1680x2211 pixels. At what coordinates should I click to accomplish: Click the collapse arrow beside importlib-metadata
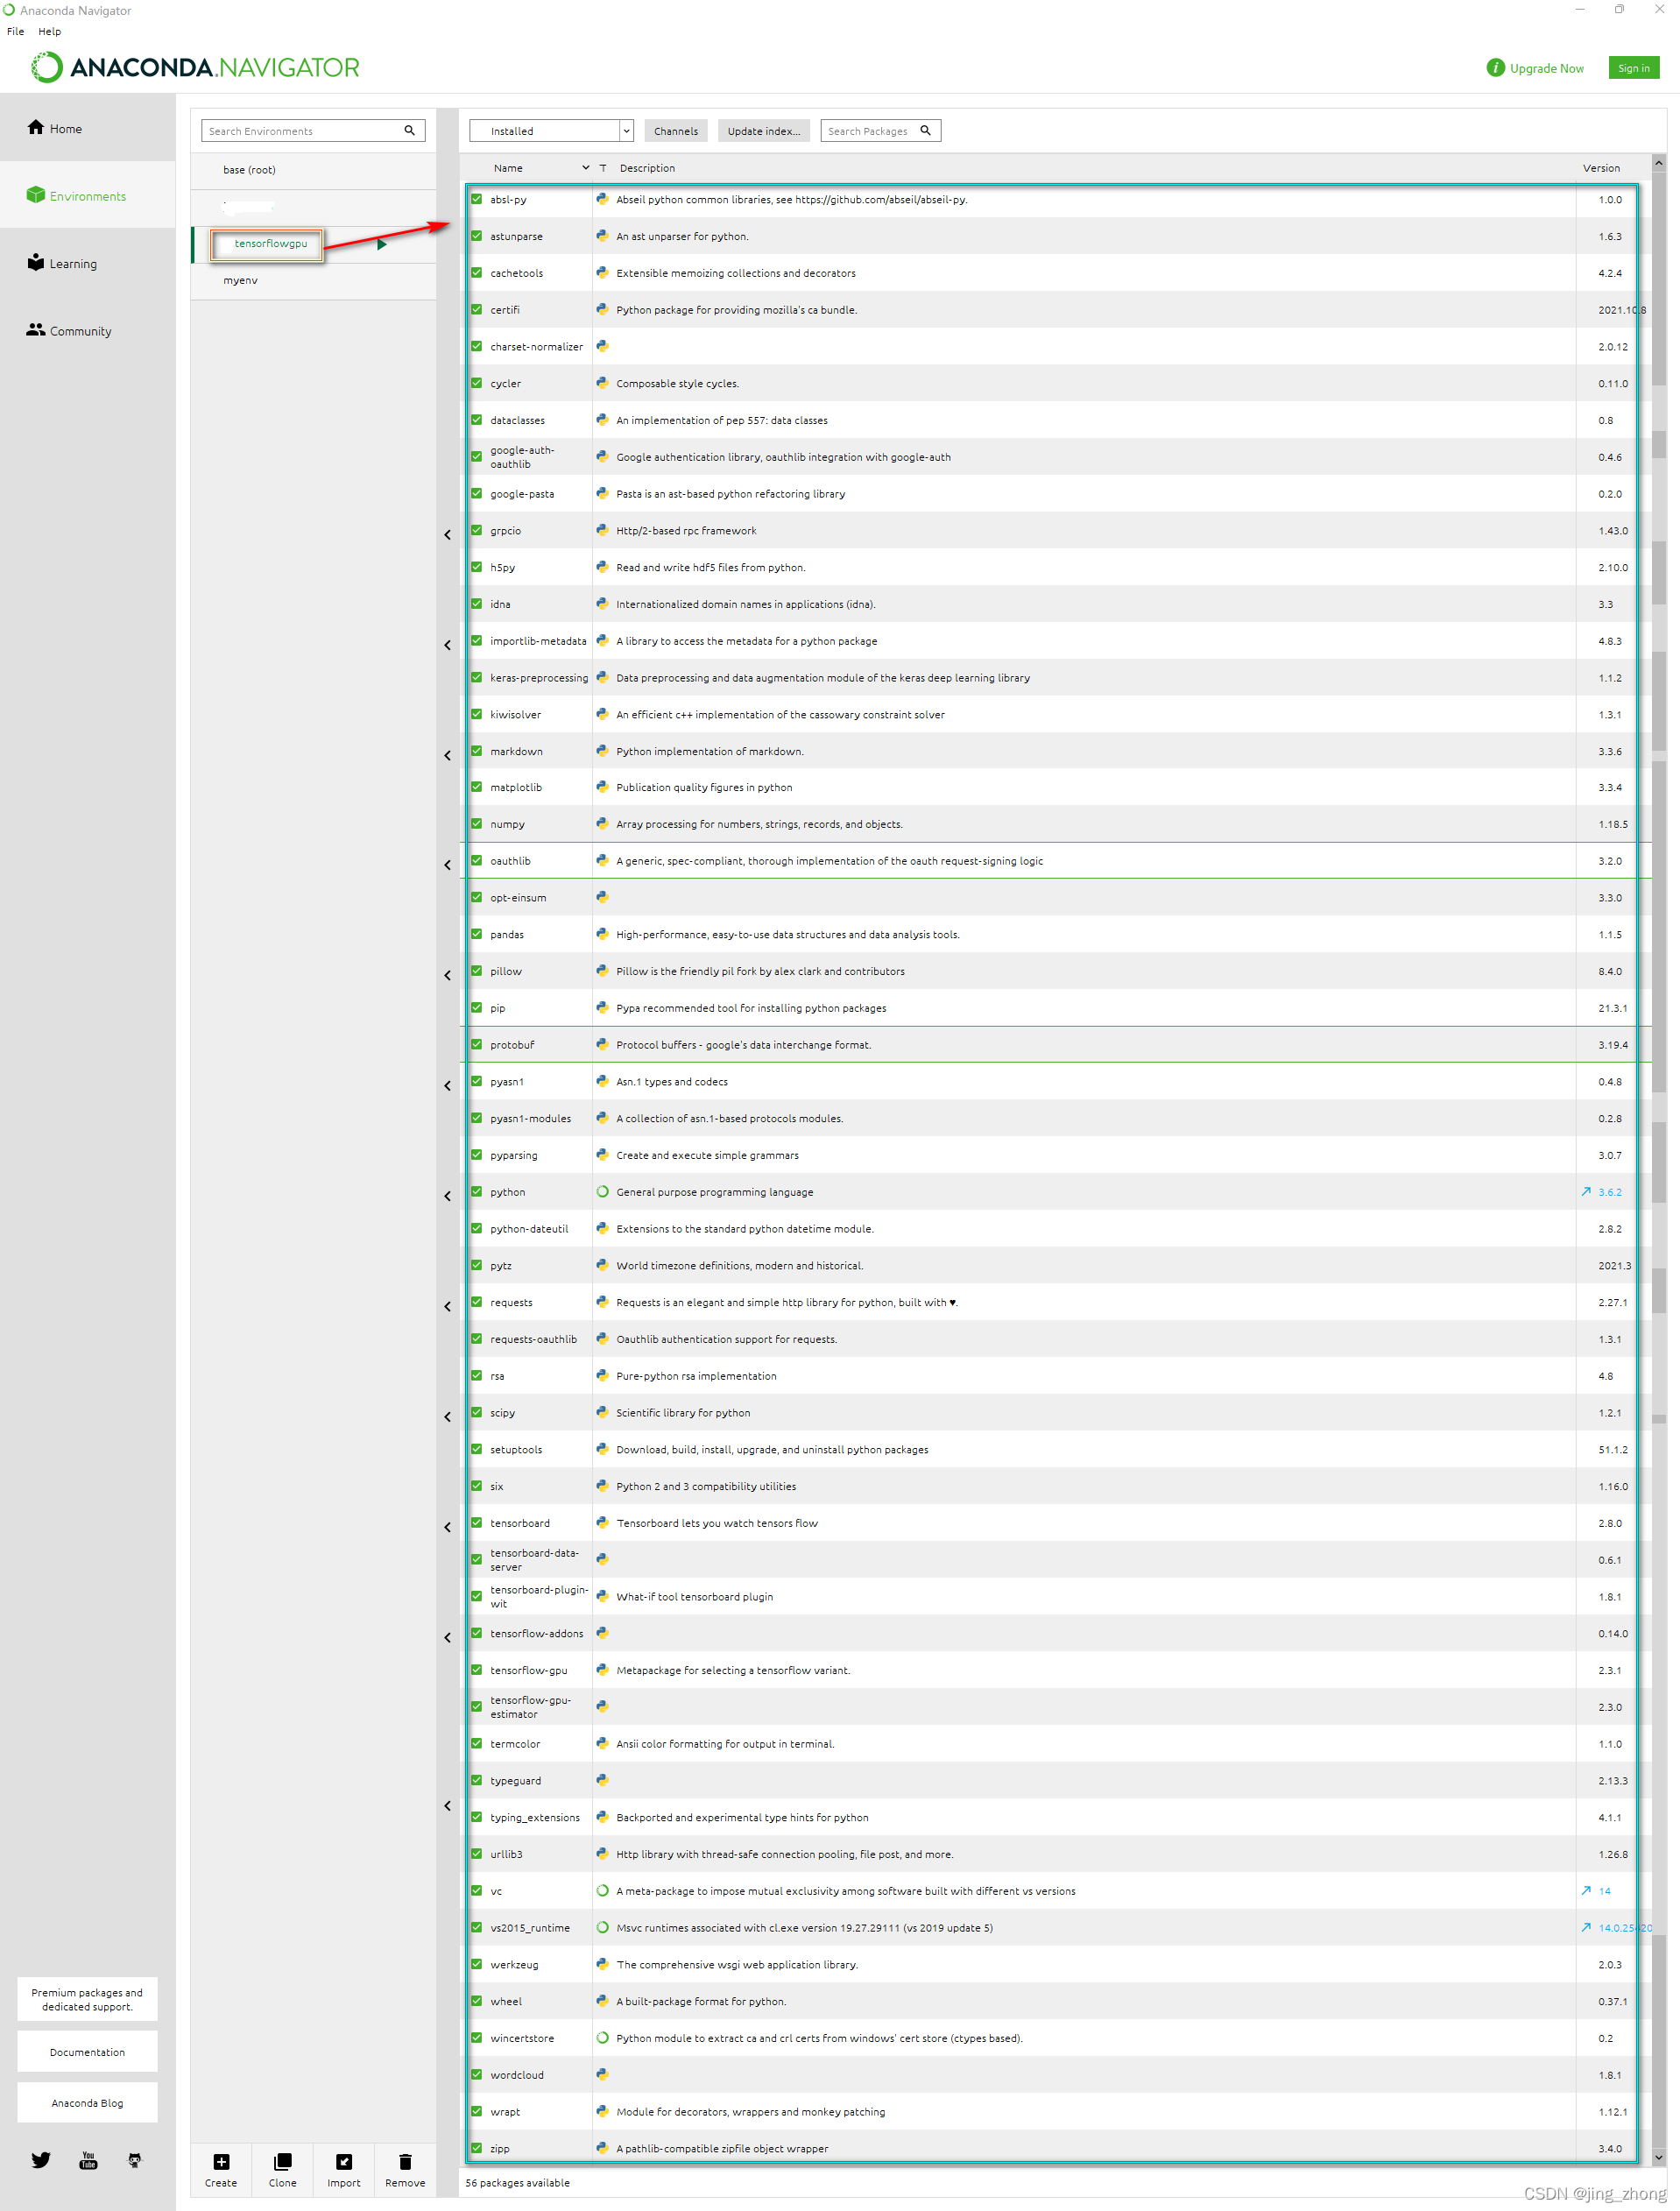click(447, 645)
